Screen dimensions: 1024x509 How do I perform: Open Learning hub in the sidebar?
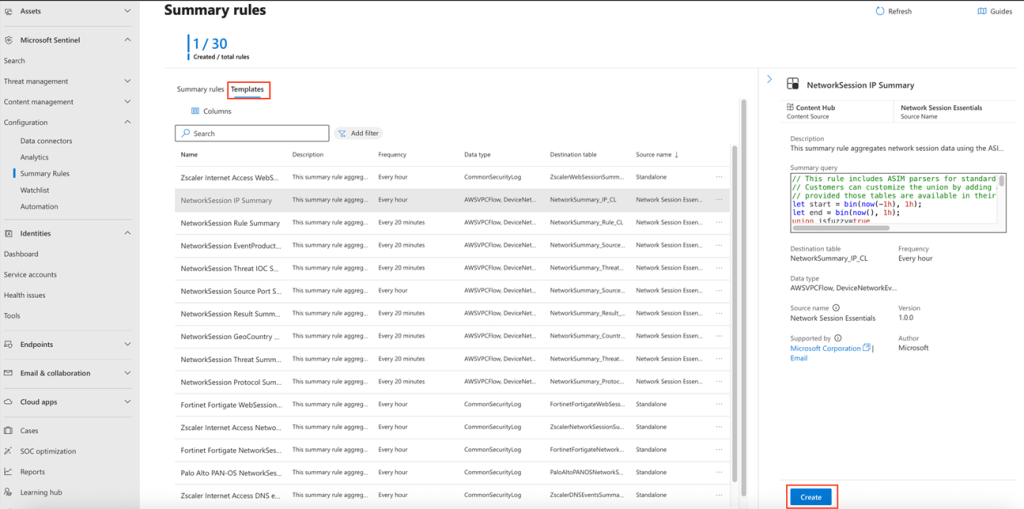point(39,492)
